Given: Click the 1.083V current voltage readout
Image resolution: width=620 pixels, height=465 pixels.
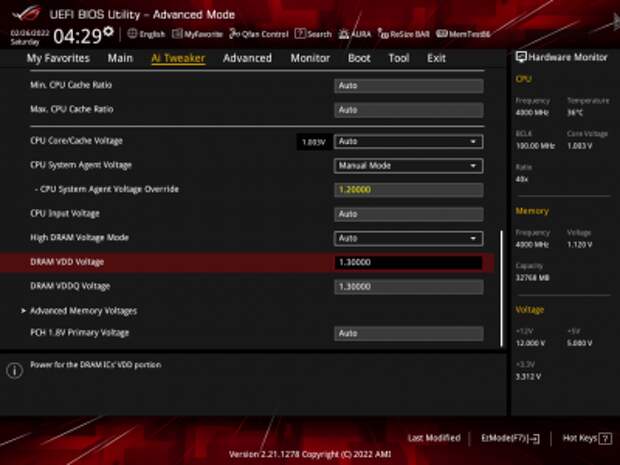Looking at the screenshot, I should [x=314, y=142].
